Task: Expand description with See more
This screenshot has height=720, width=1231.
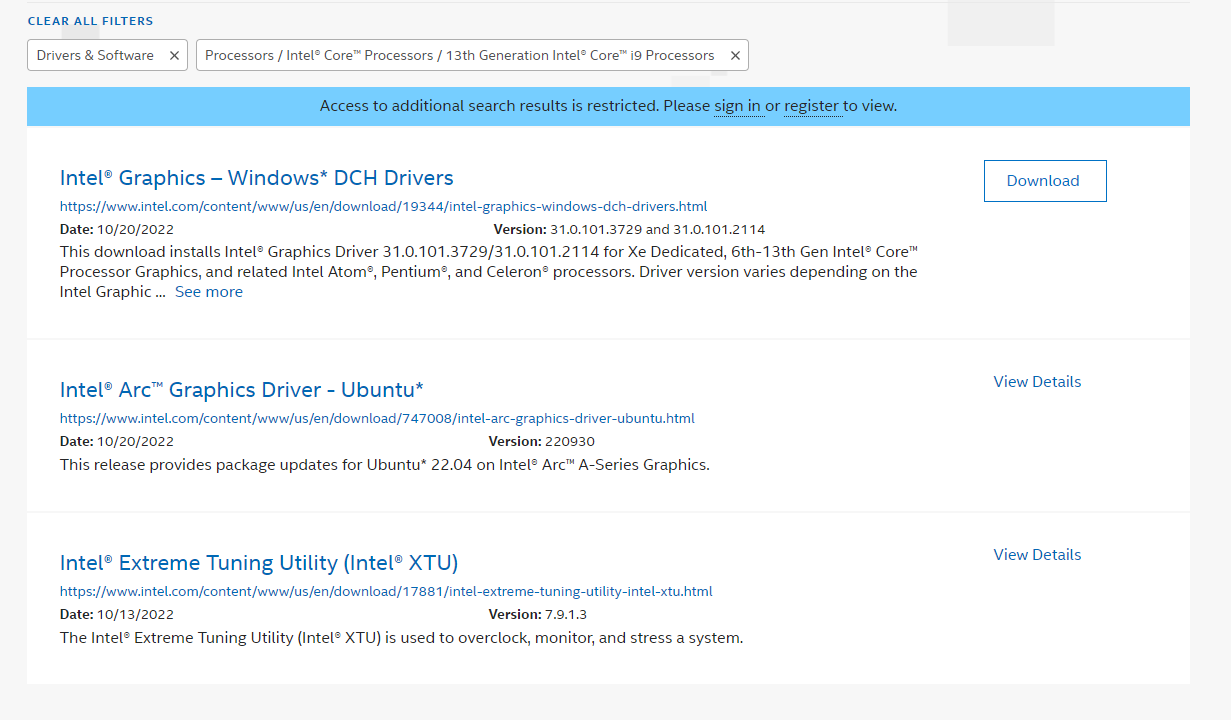Action: coord(209,292)
